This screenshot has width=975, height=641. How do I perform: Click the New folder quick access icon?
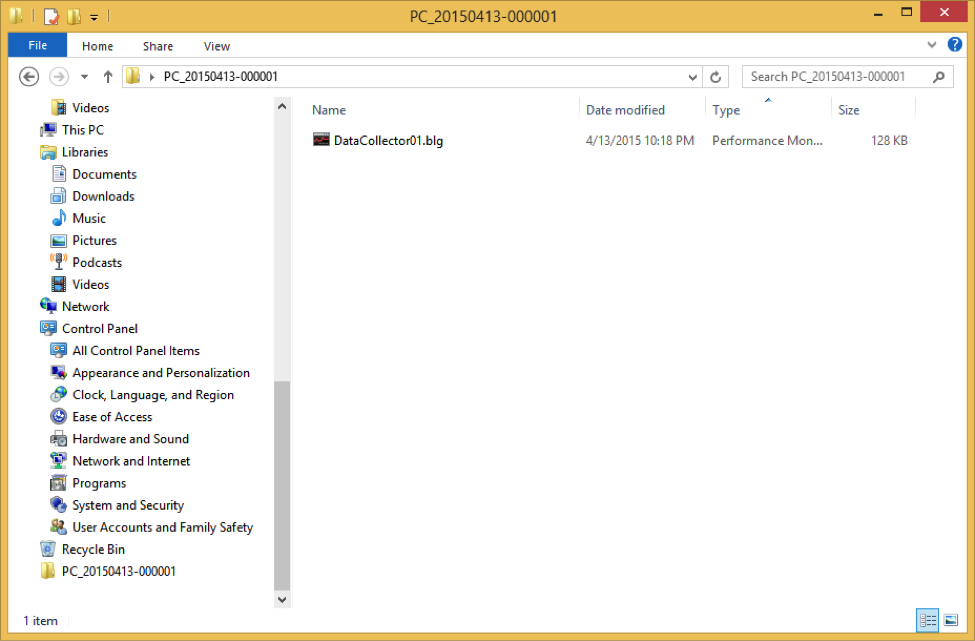pos(74,16)
